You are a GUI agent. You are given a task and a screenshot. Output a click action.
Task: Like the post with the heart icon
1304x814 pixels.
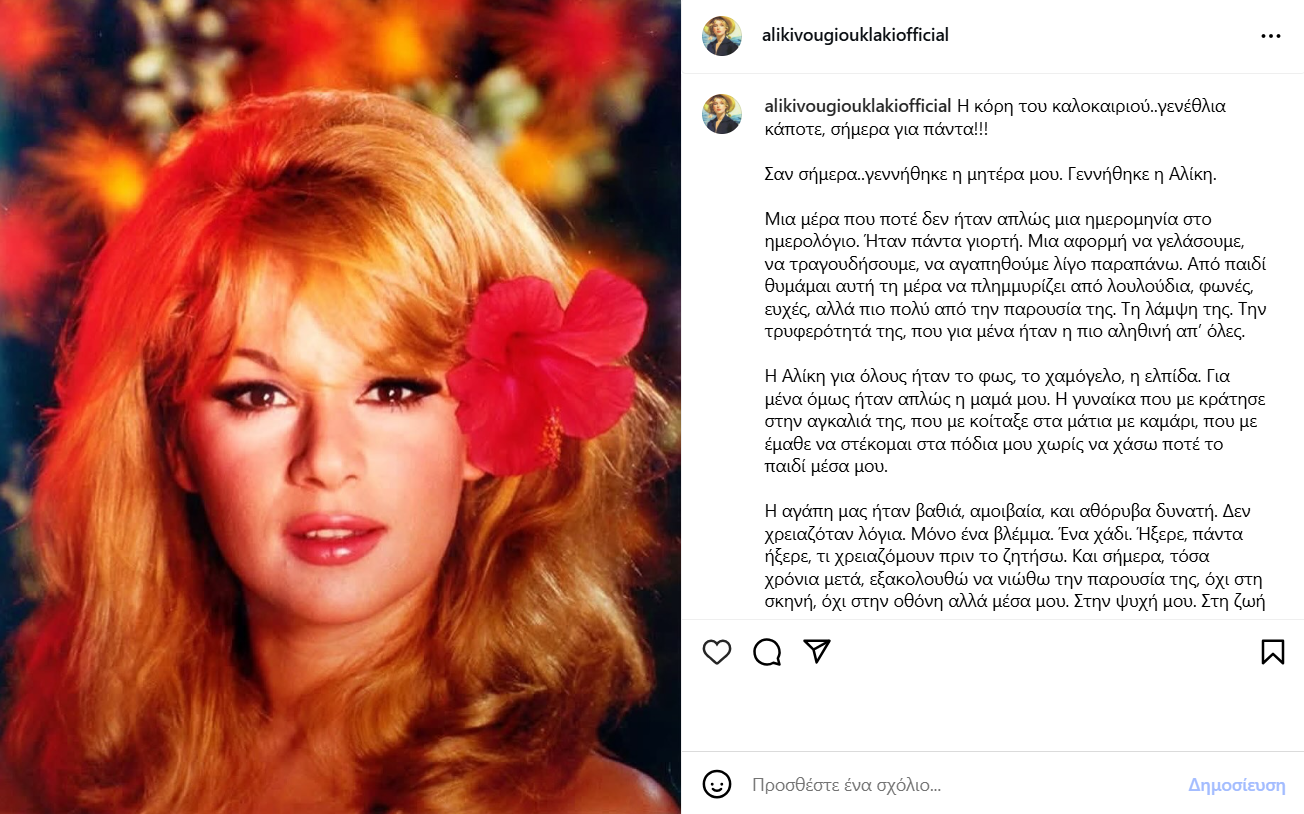(717, 652)
